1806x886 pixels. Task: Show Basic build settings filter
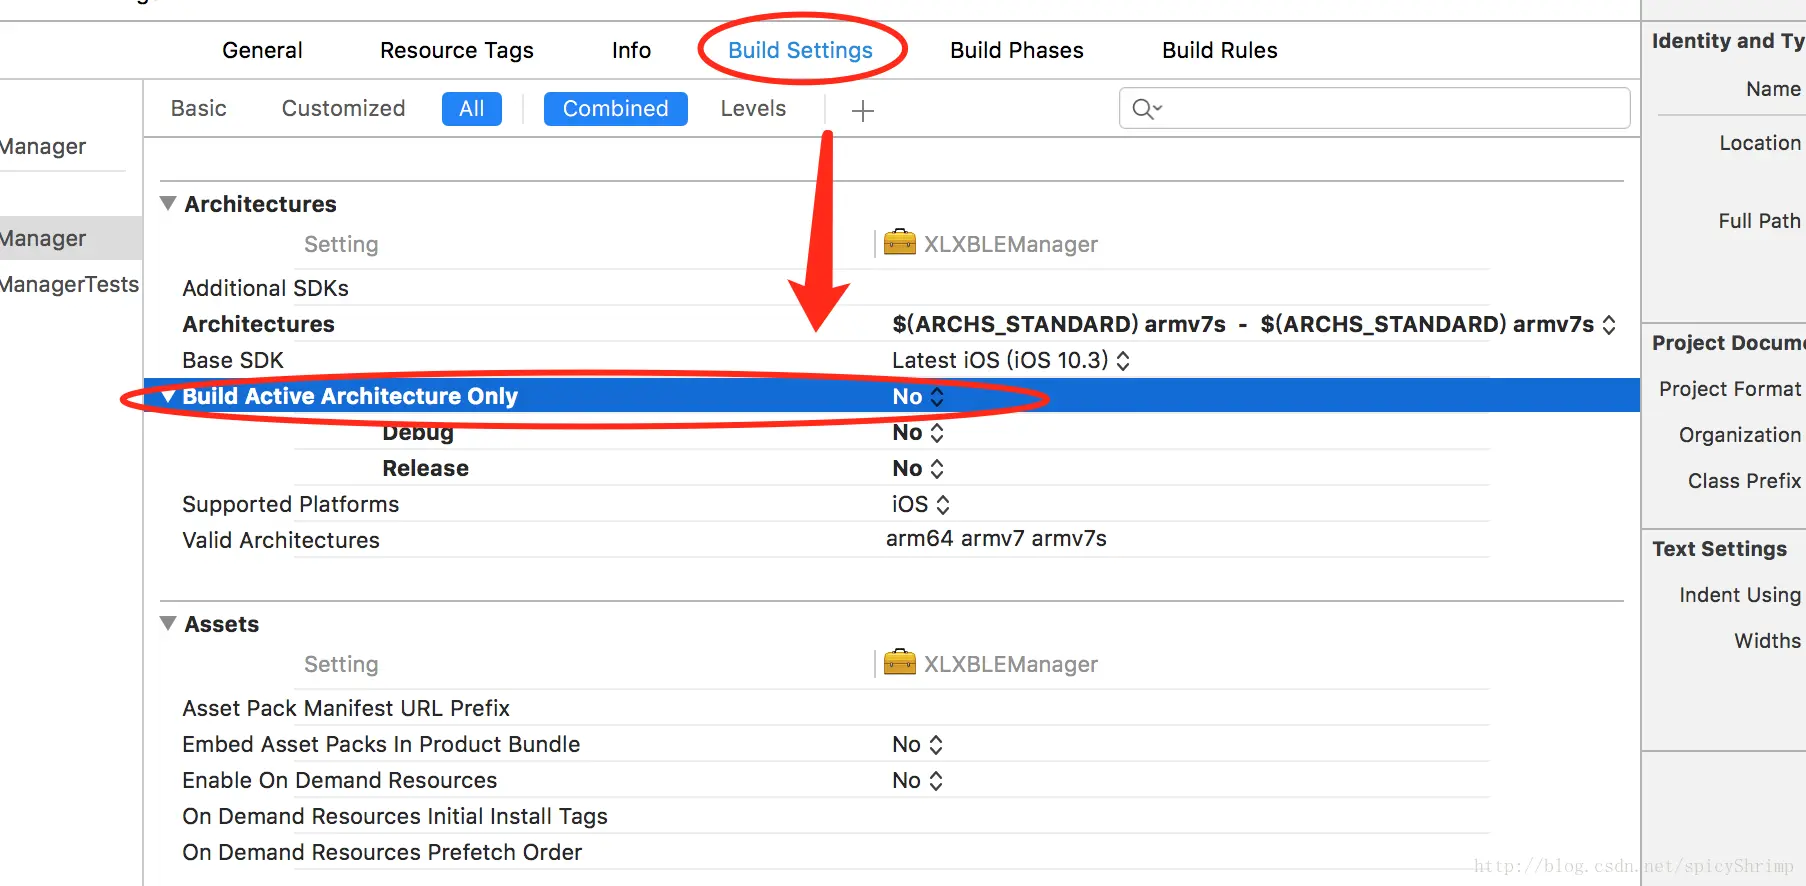(x=199, y=108)
